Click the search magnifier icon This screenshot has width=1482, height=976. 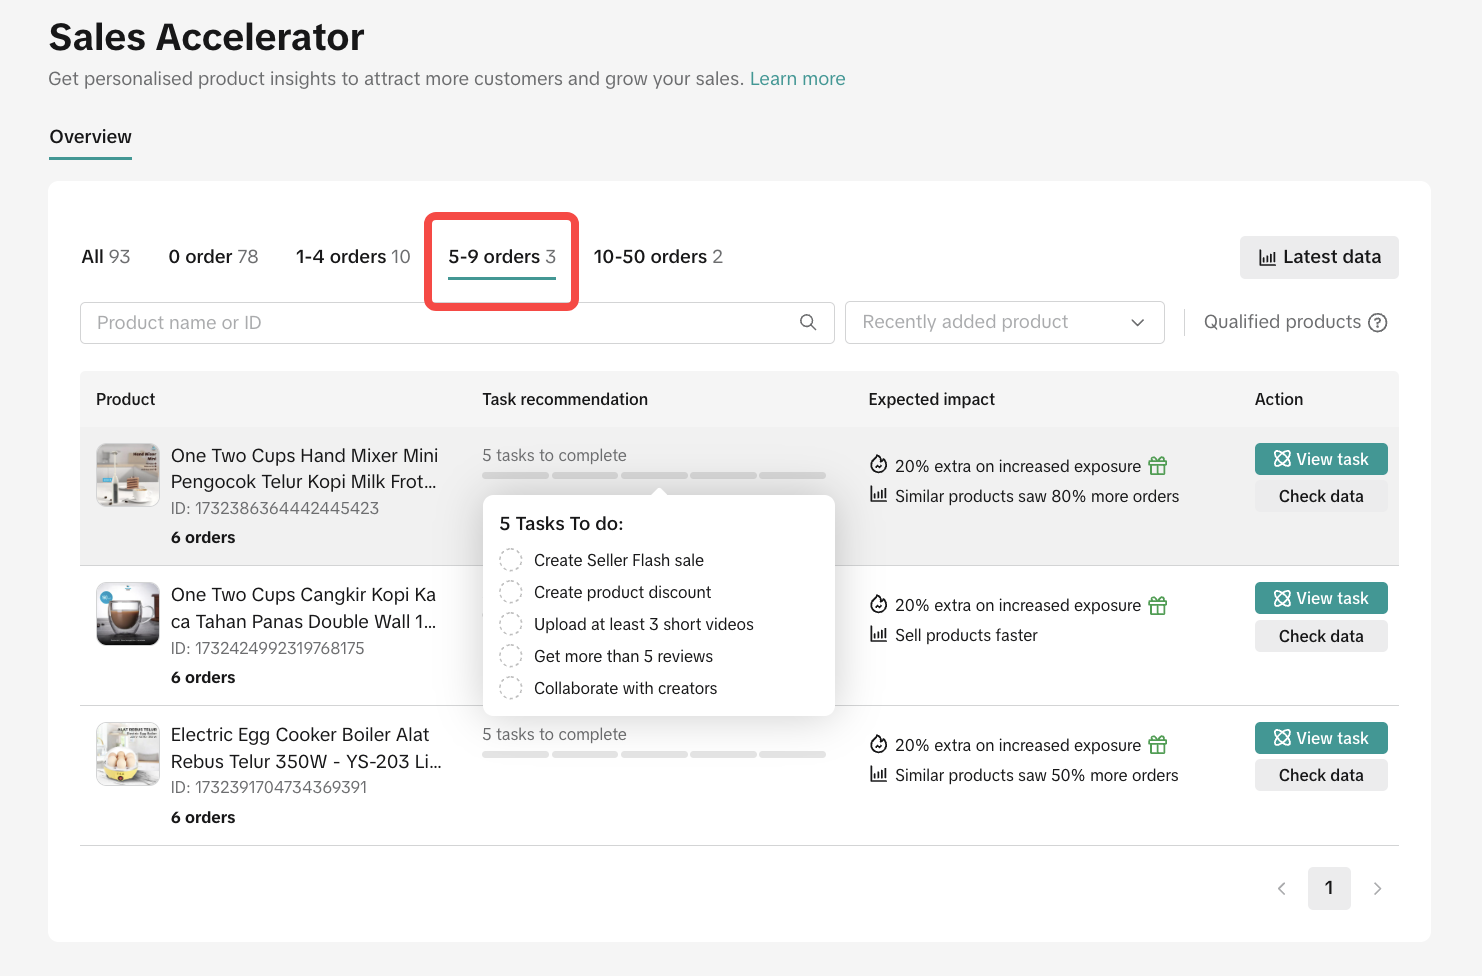click(808, 322)
